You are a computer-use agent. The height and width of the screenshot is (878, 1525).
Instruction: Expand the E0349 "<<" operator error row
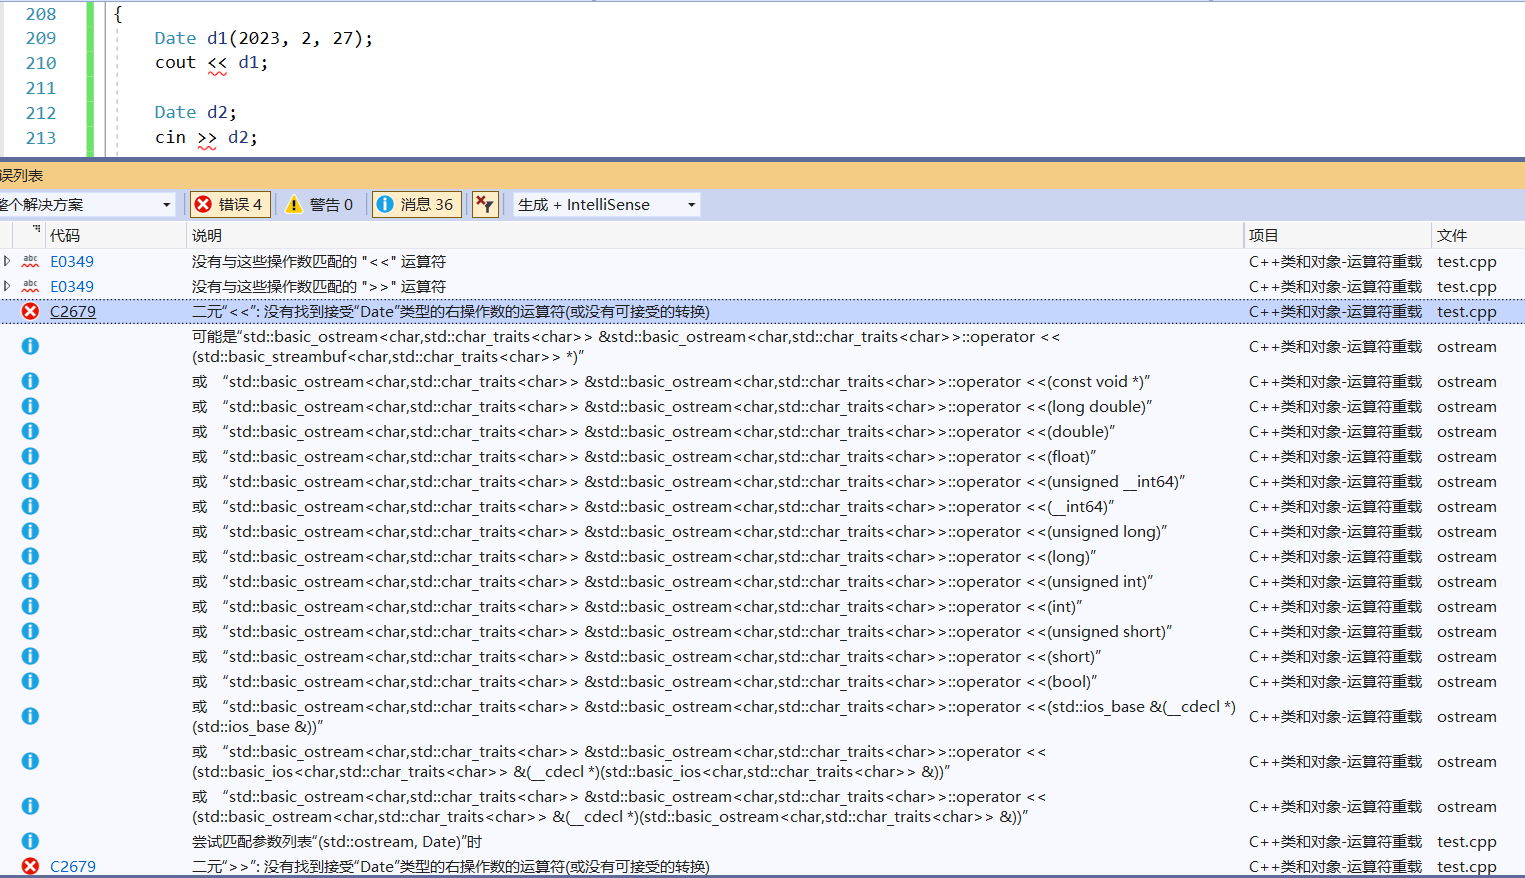pyautogui.click(x=8, y=261)
